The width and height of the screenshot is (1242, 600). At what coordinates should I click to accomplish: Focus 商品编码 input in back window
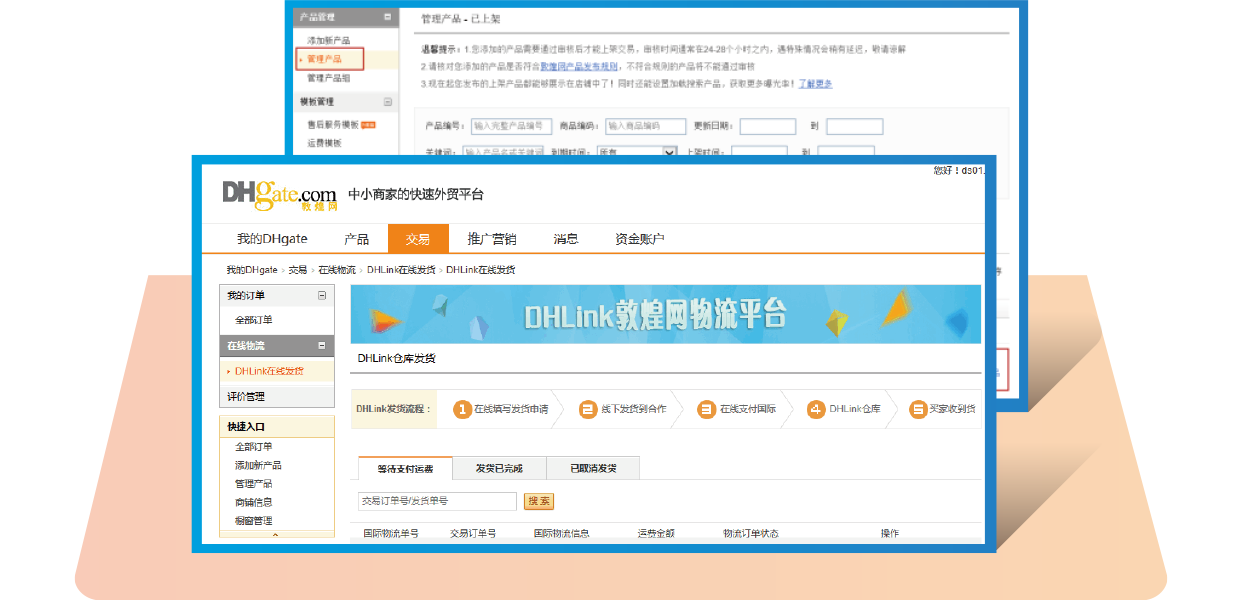[x=645, y=126]
